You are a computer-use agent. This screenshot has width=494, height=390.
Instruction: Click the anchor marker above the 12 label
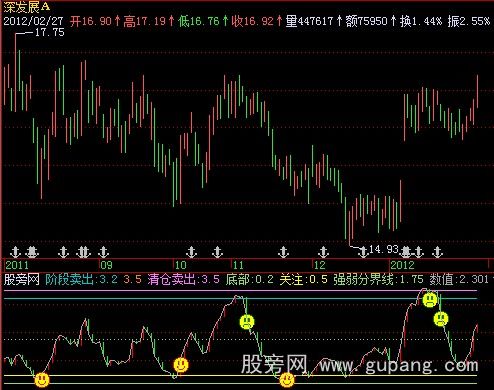pos(323,252)
